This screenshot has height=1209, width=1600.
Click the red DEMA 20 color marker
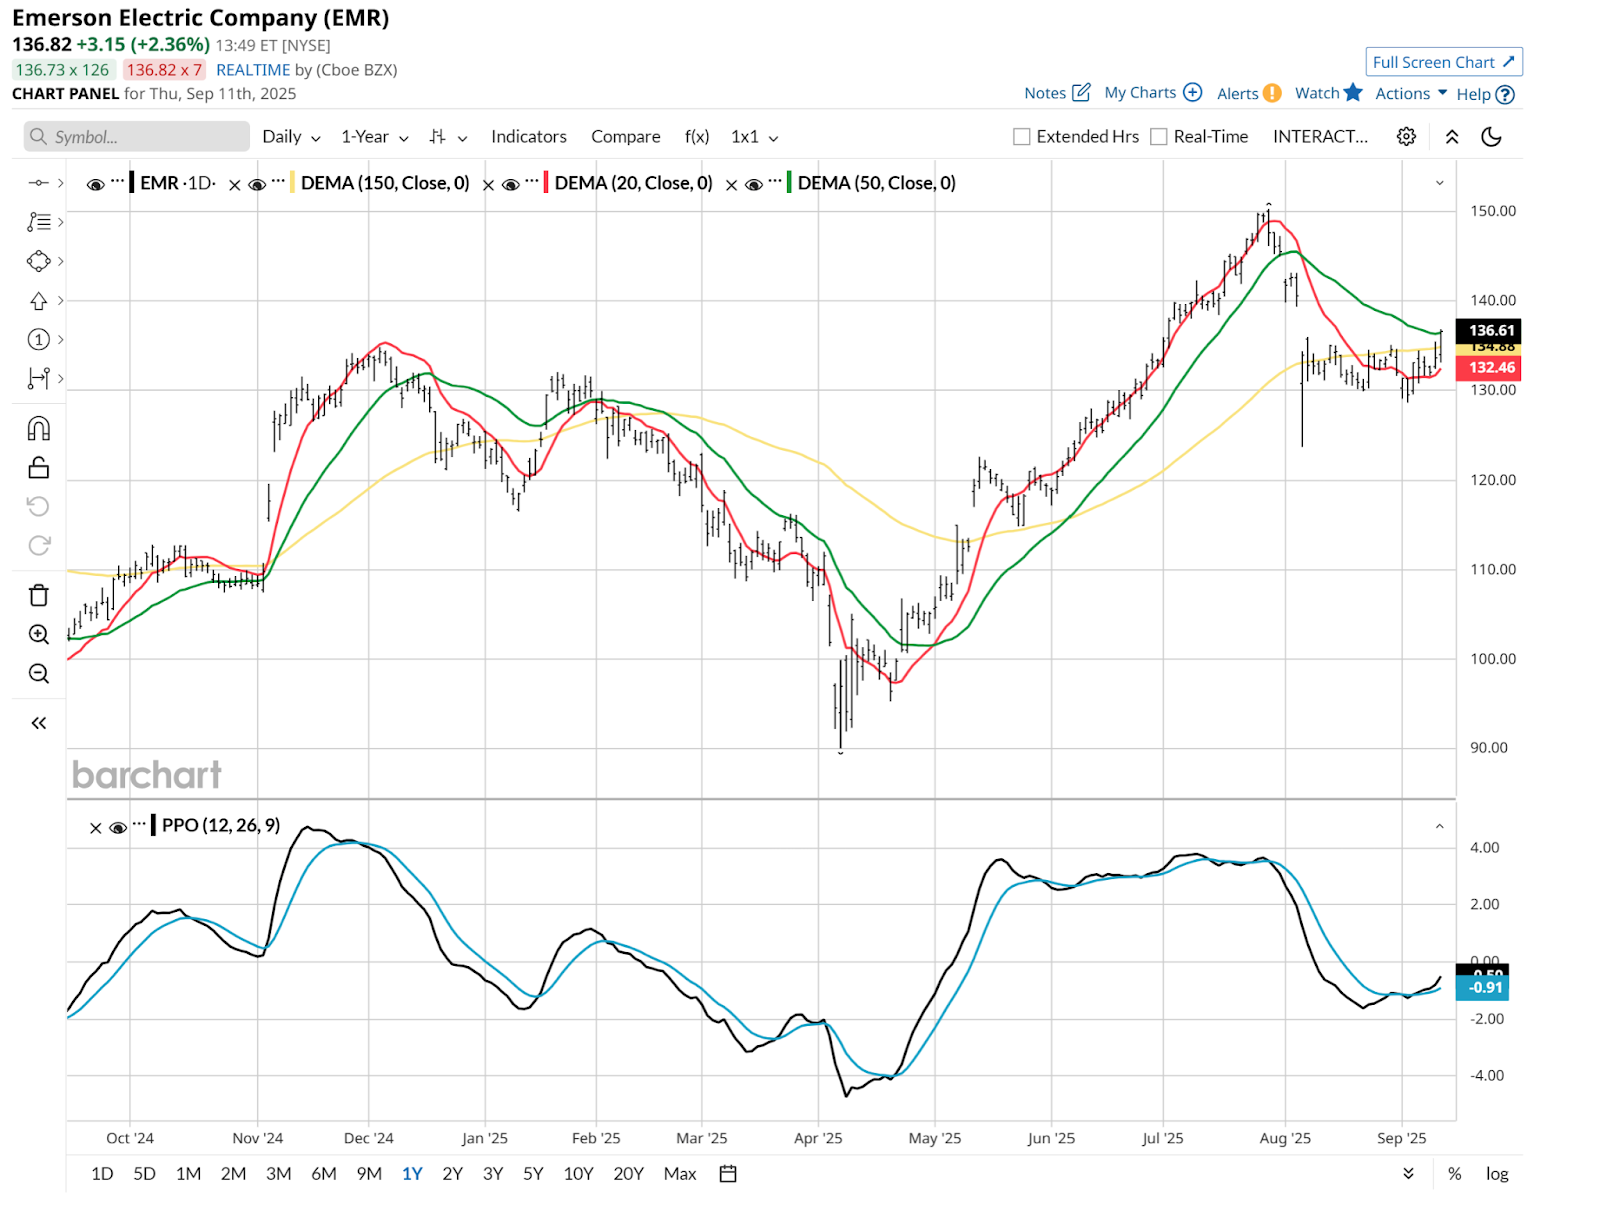[546, 183]
